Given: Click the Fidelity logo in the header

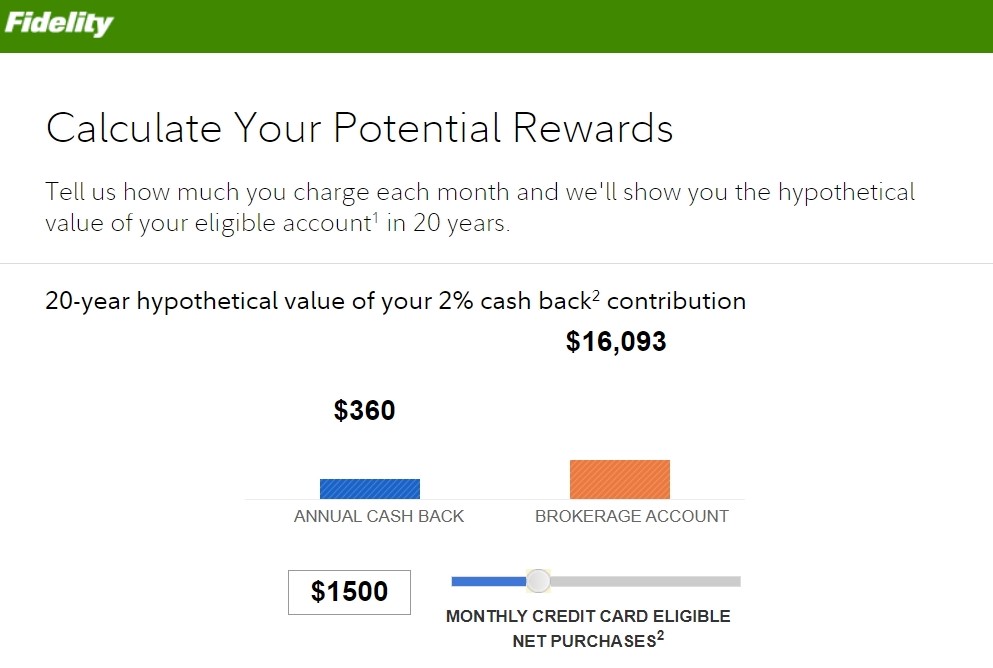Looking at the screenshot, I should coord(58,23).
